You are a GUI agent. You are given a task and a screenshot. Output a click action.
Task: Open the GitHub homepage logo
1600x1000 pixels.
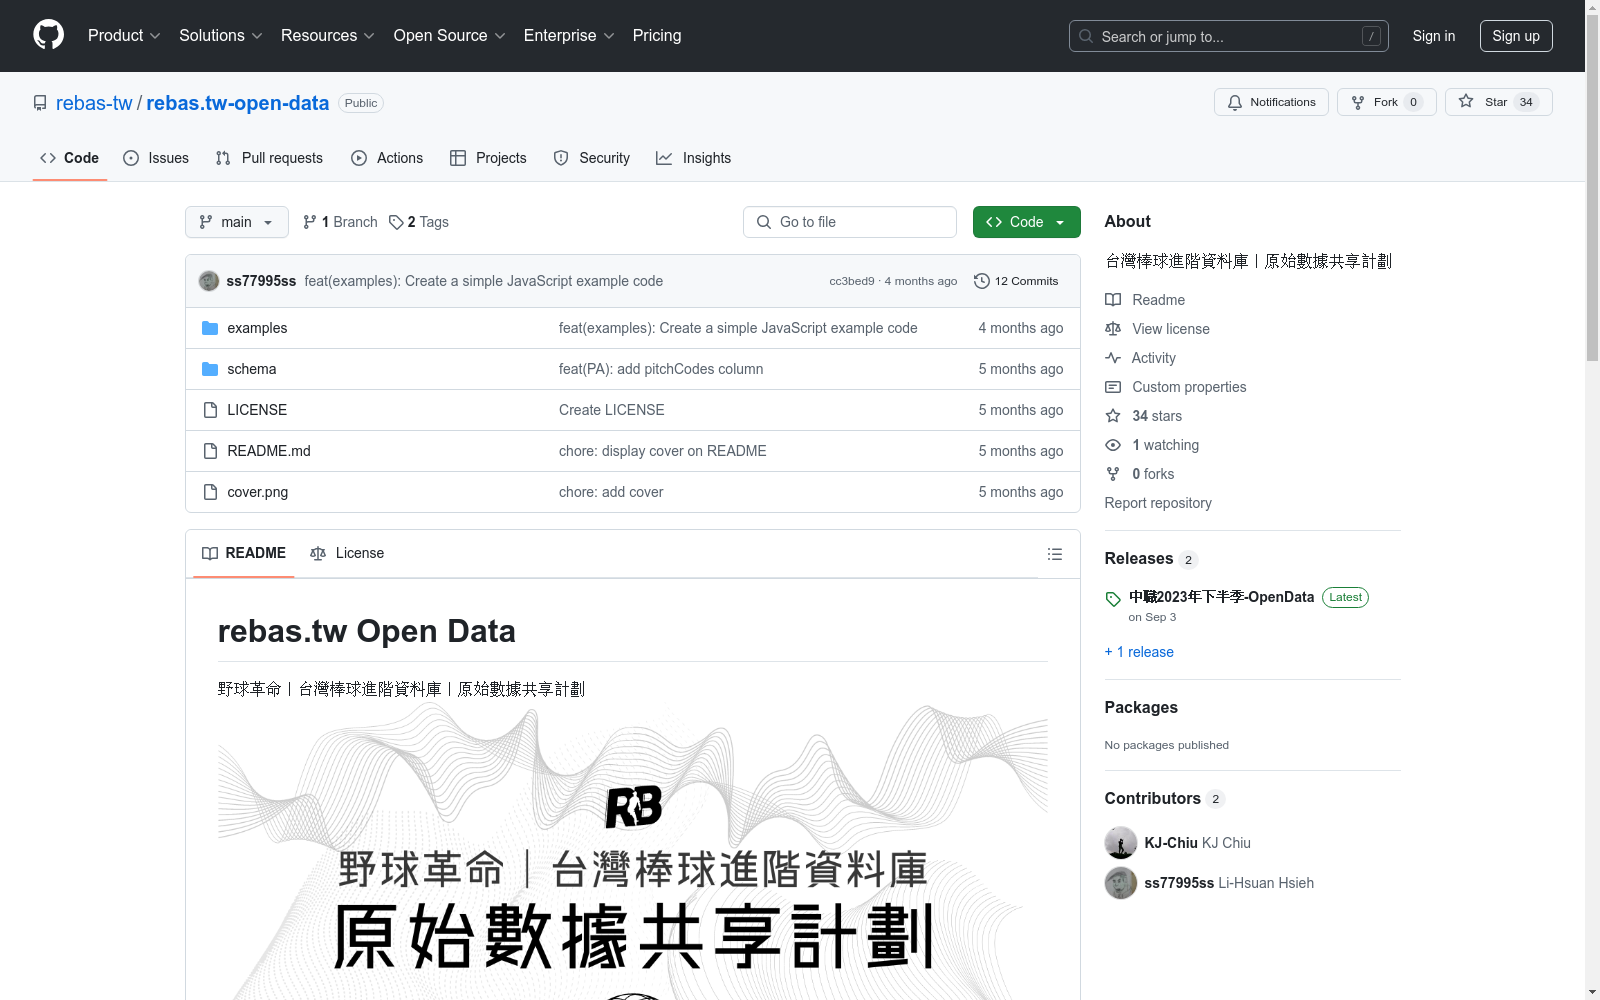pyautogui.click(x=48, y=35)
